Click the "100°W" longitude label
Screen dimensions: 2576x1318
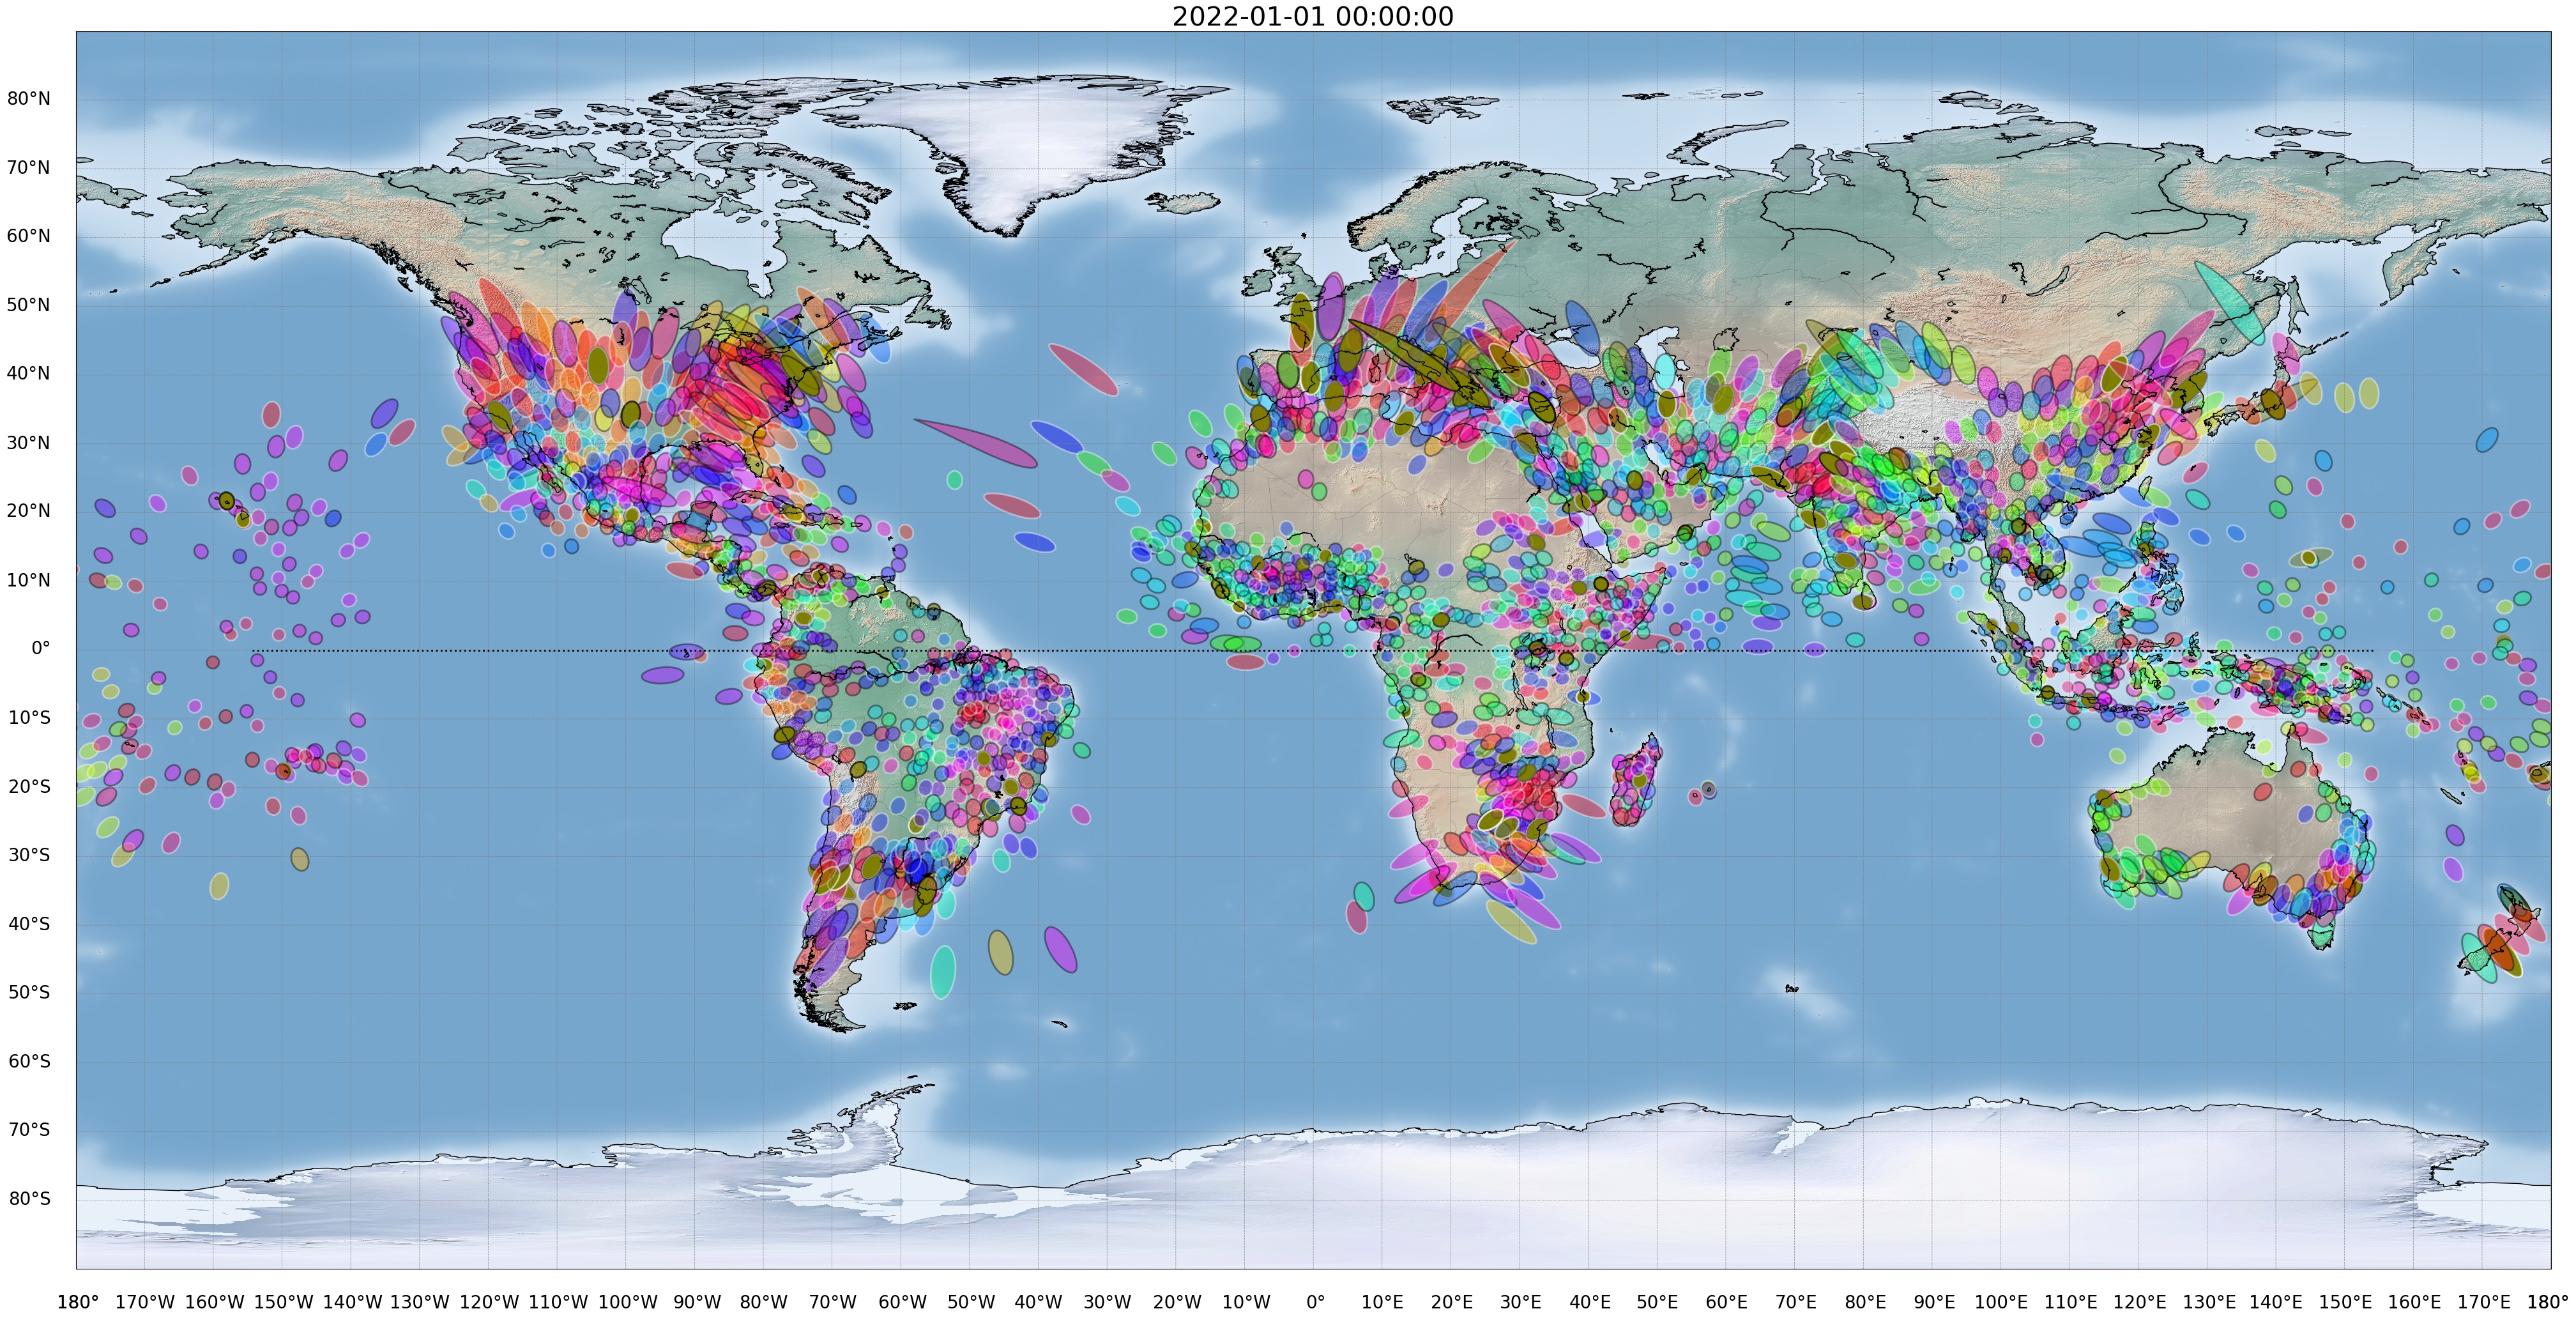(x=627, y=1302)
